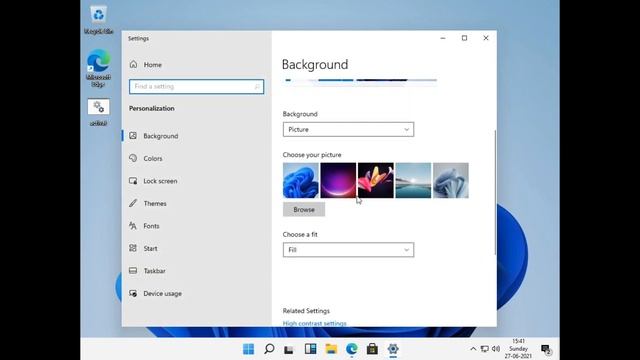The image size is (640, 360).
Task: Click the Fonts letter icon
Action: (133, 225)
